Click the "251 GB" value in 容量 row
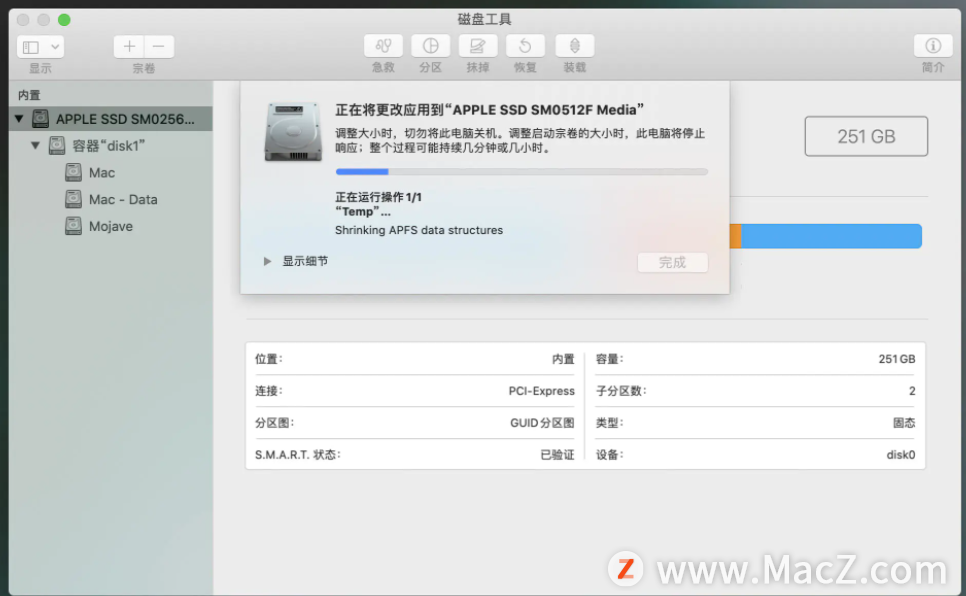This screenshot has height=596, width=966. (x=896, y=359)
